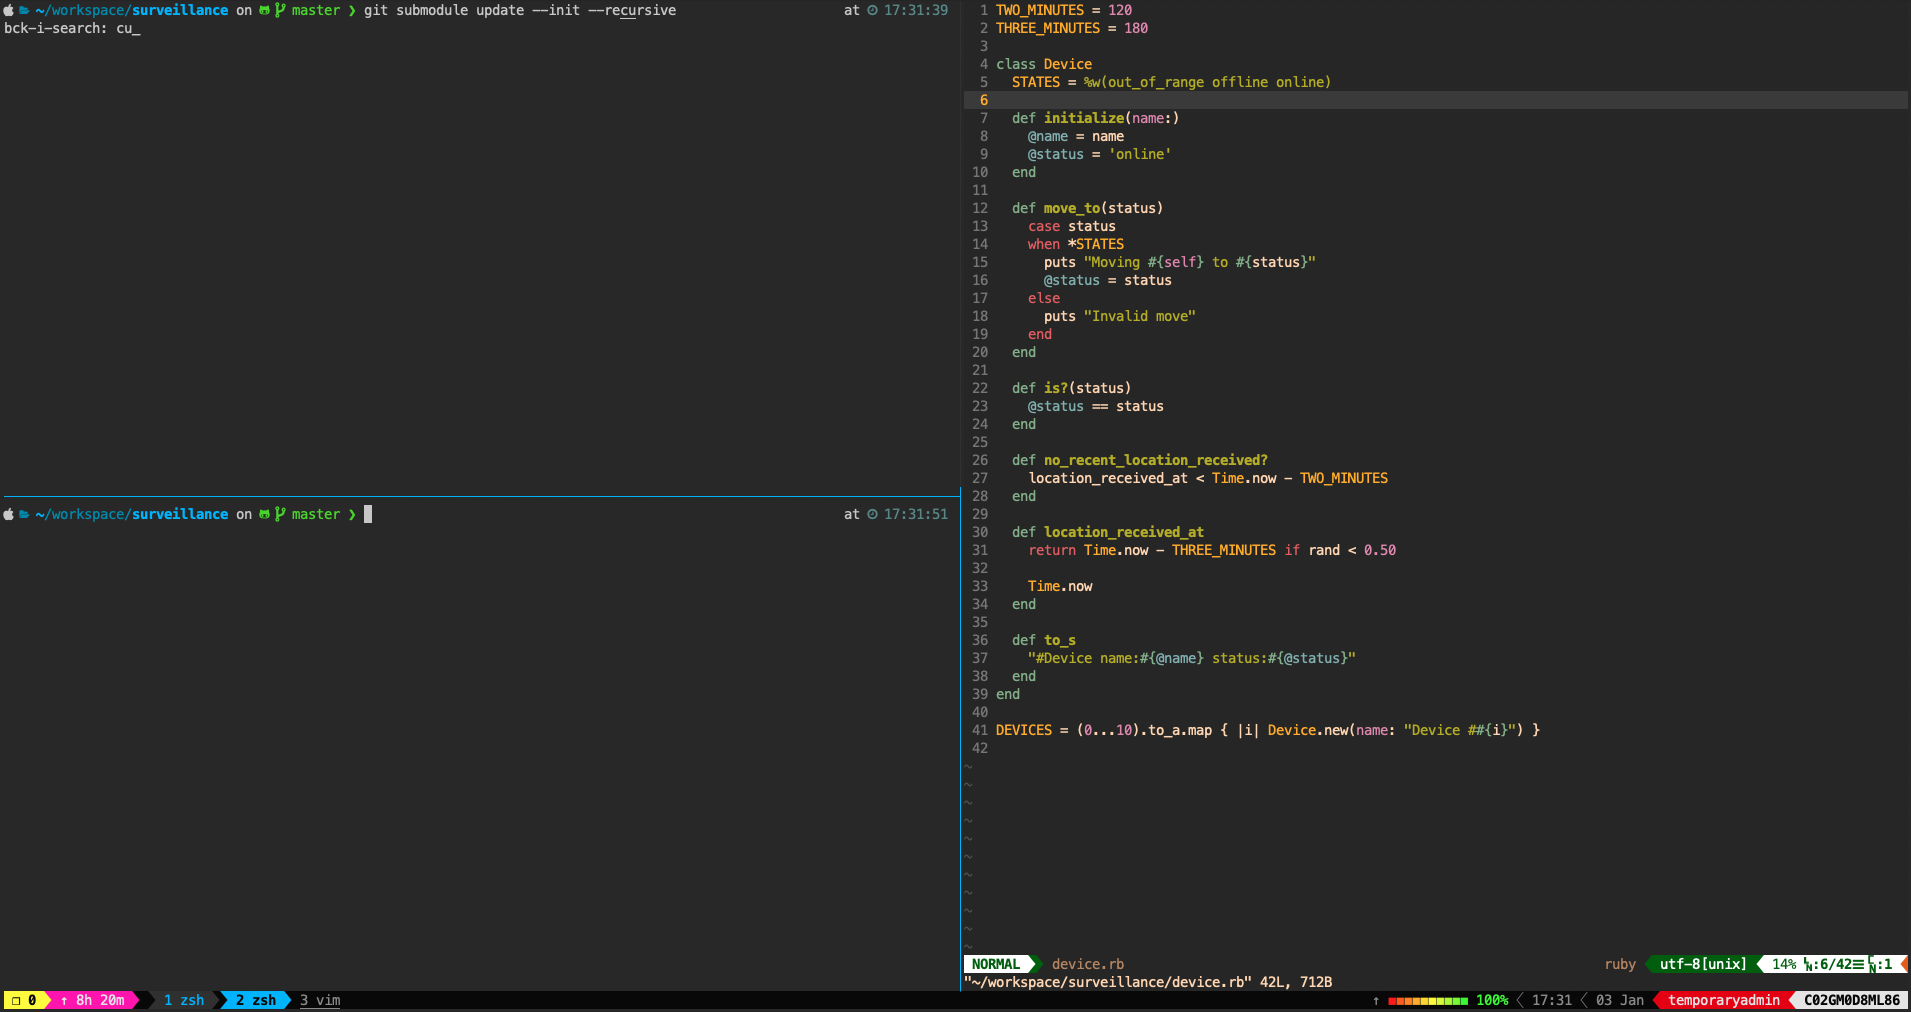
Task: Select tmux window tab 2 zsh
Action: tap(255, 1000)
